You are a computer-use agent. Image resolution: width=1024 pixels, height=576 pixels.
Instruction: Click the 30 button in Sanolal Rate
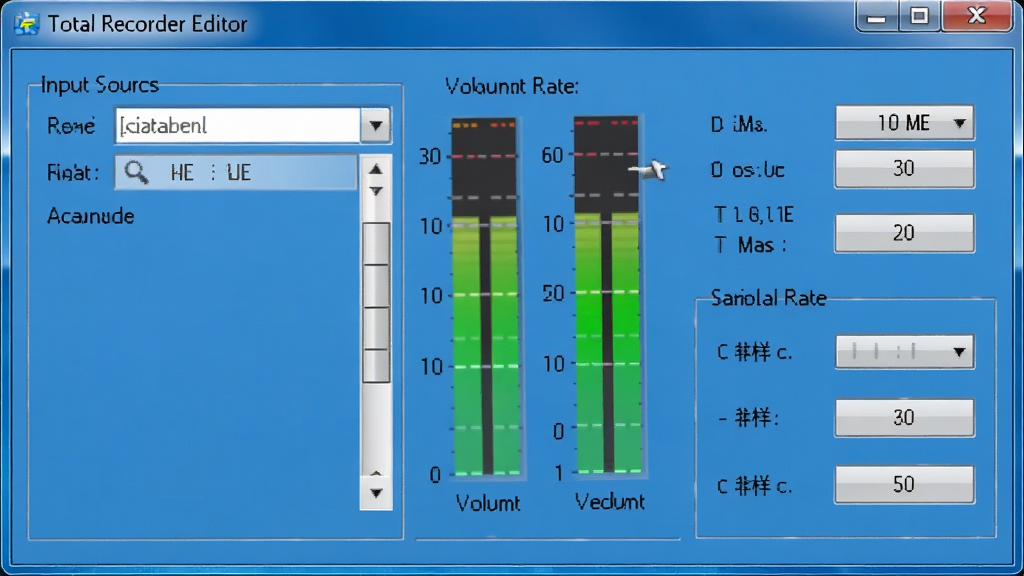[x=904, y=417]
